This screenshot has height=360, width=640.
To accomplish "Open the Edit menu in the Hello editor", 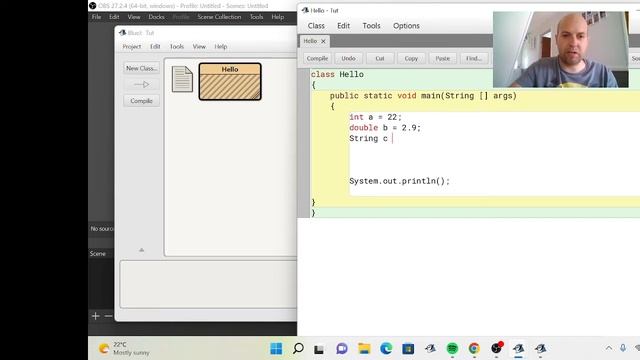I will coord(343,26).
